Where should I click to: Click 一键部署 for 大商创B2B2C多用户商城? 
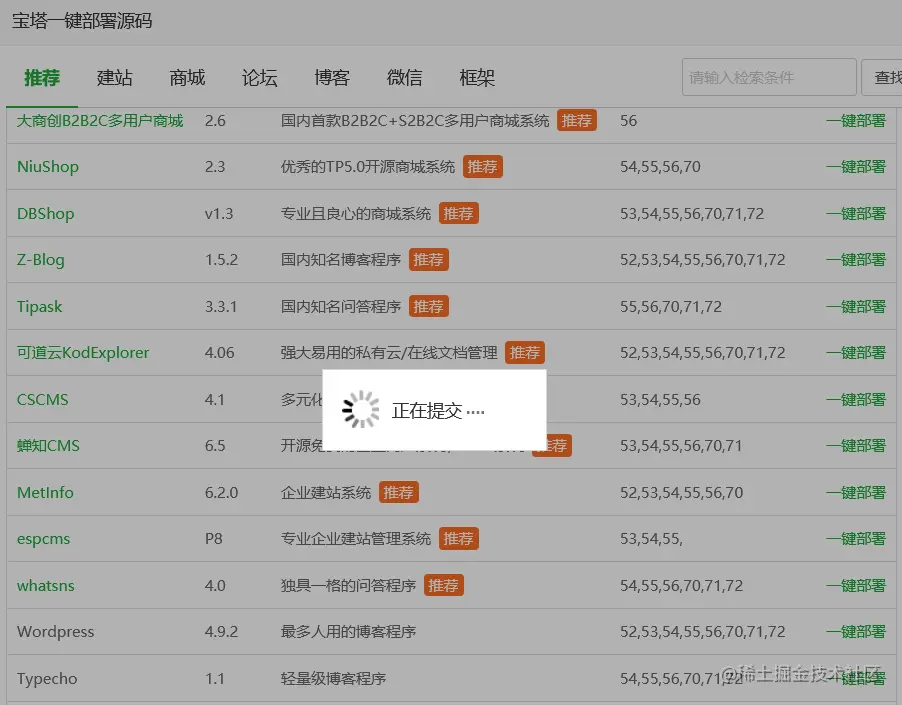coord(855,121)
